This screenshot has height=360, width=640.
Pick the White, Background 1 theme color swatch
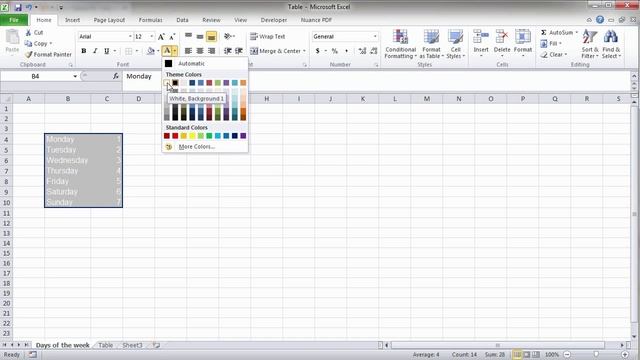(x=167, y=83)
